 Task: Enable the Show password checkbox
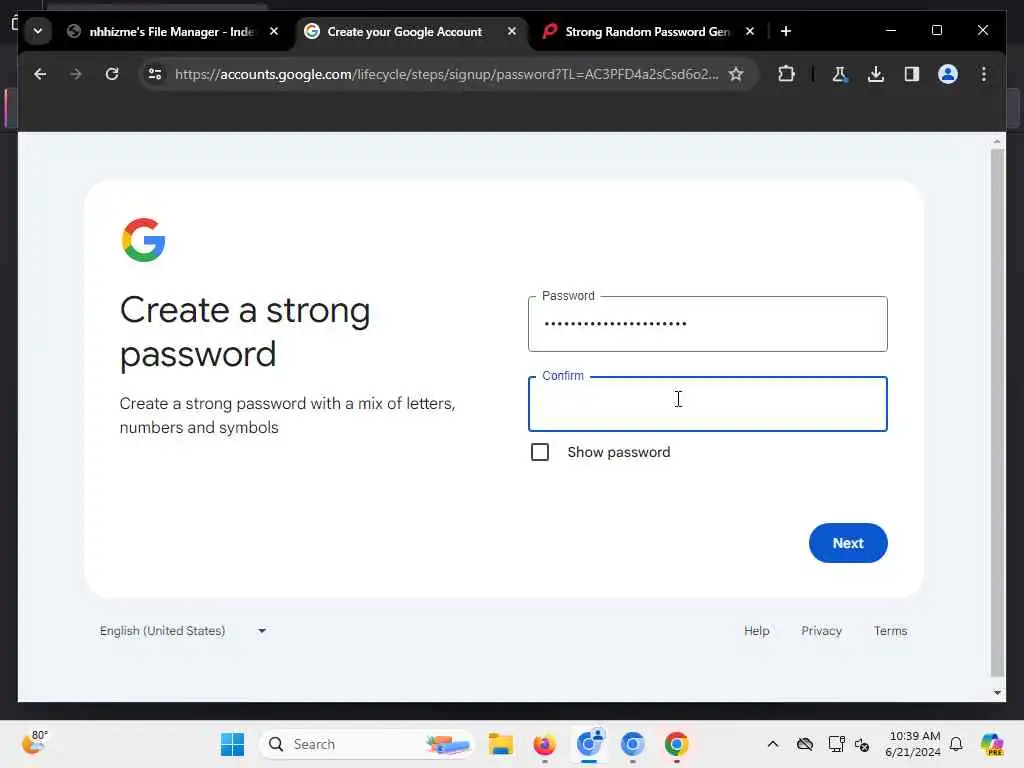point(540,452)
